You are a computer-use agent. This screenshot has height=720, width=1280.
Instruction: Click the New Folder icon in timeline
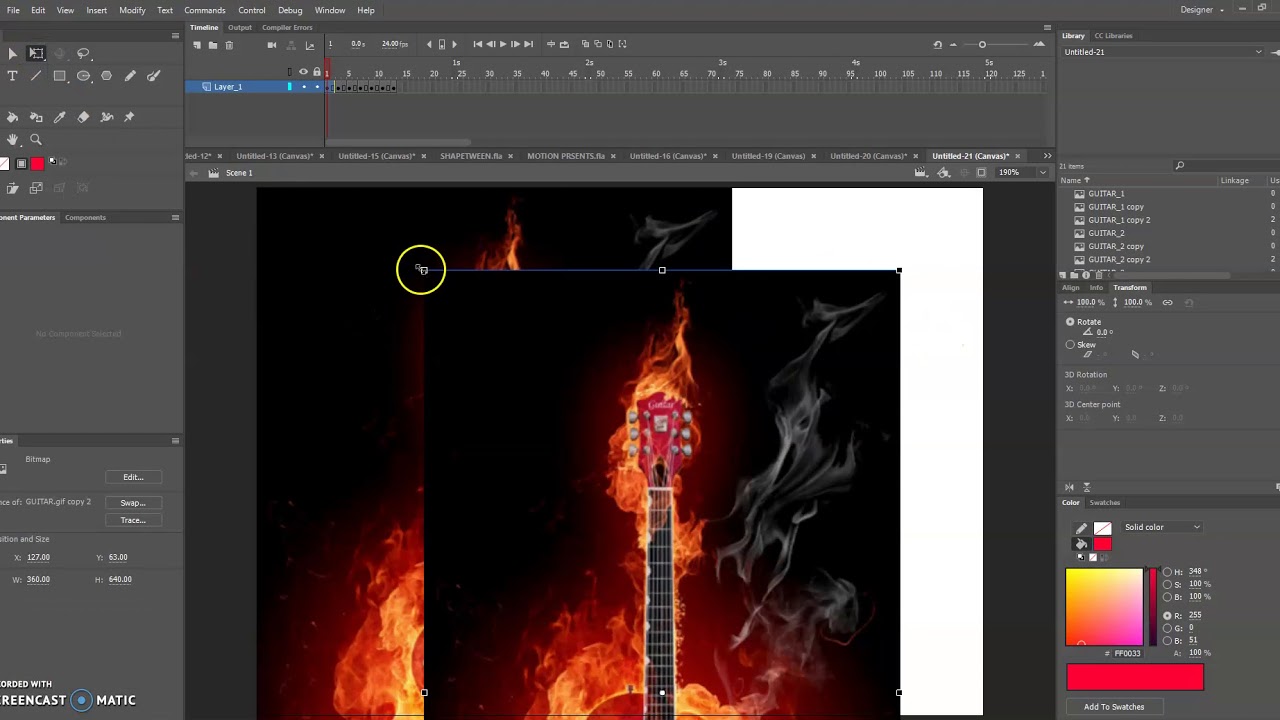(213, 45)
